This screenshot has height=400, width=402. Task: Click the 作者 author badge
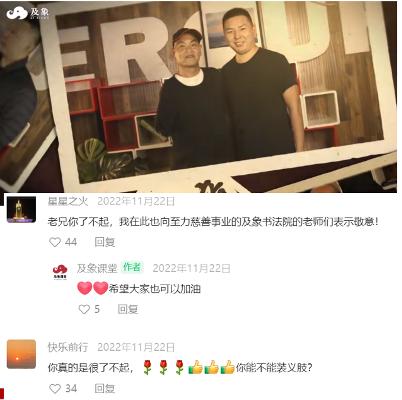tap(132, 267)
